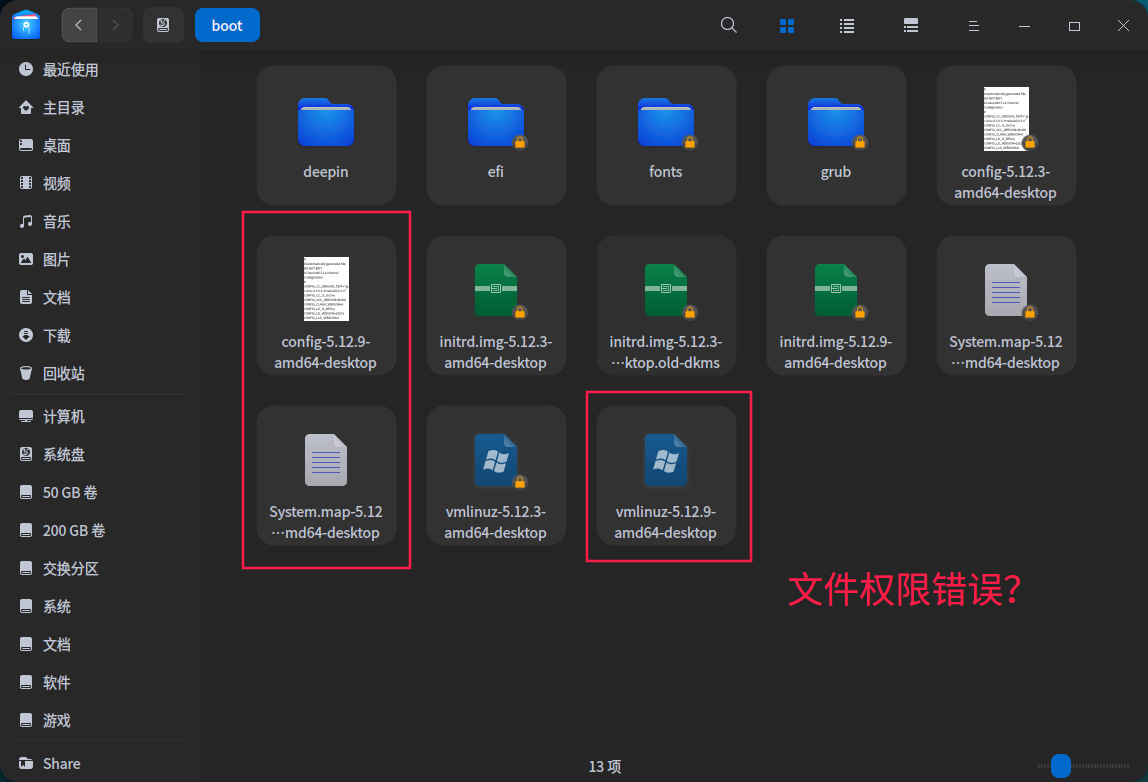
Task: Select locked System.map file in second row
Action: (1005, 305)
